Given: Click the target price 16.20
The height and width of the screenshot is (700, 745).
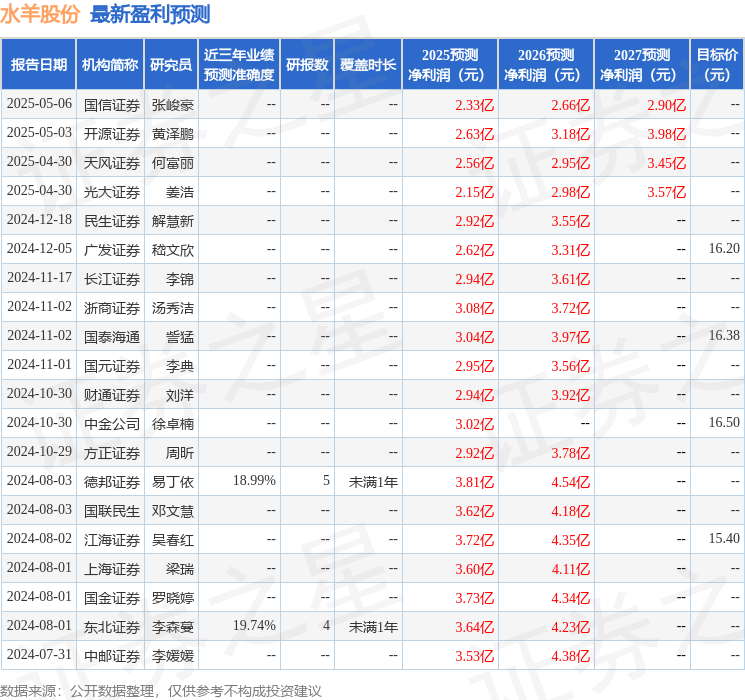Looking at the screenshot, I should click(x=724, y=249).
